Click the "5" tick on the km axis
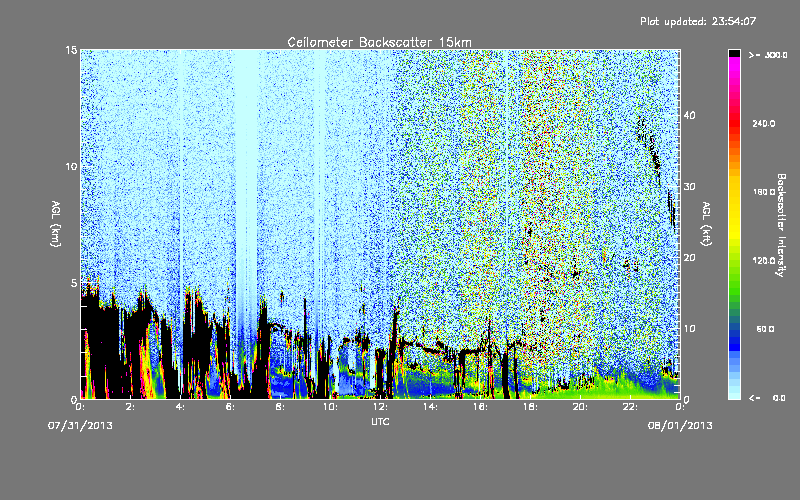This screenshot has height=500, width=800. 74,283
